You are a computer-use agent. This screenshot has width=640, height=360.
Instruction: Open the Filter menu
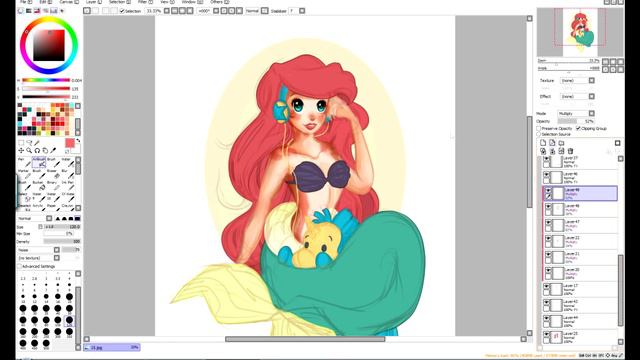click(x=144, y=2)
